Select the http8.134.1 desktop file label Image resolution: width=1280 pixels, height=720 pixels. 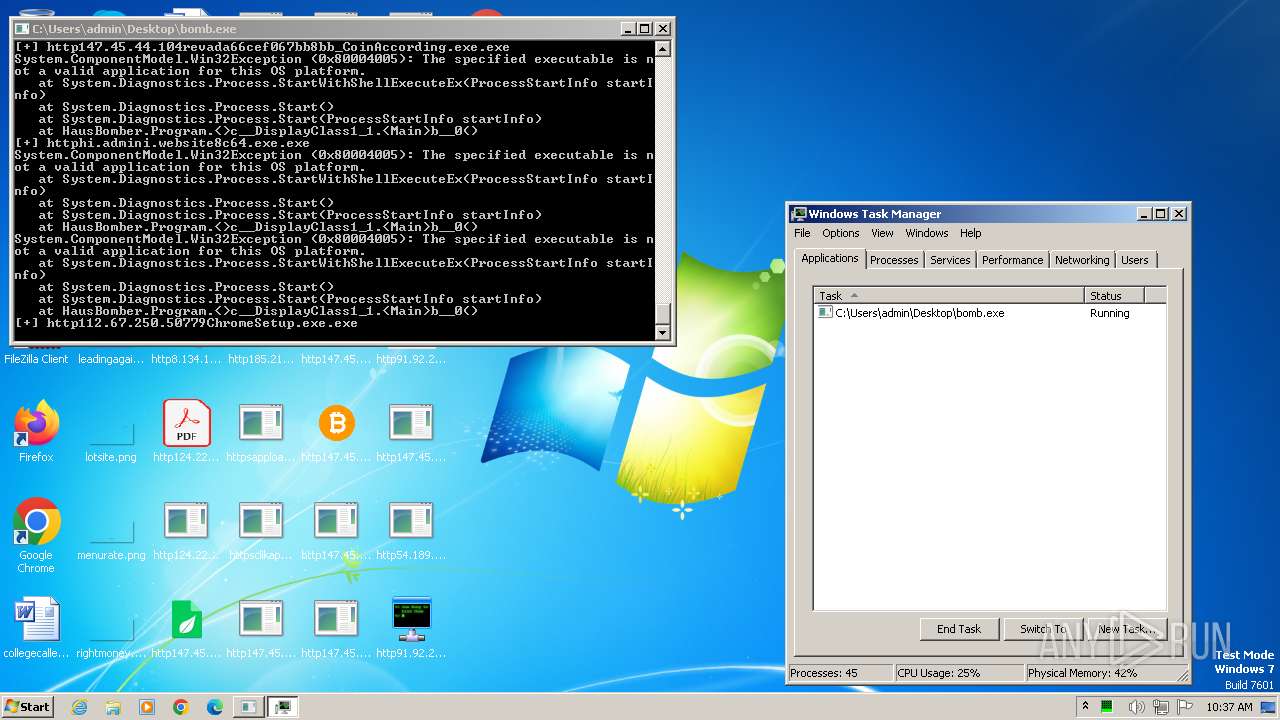coord(187,359)
